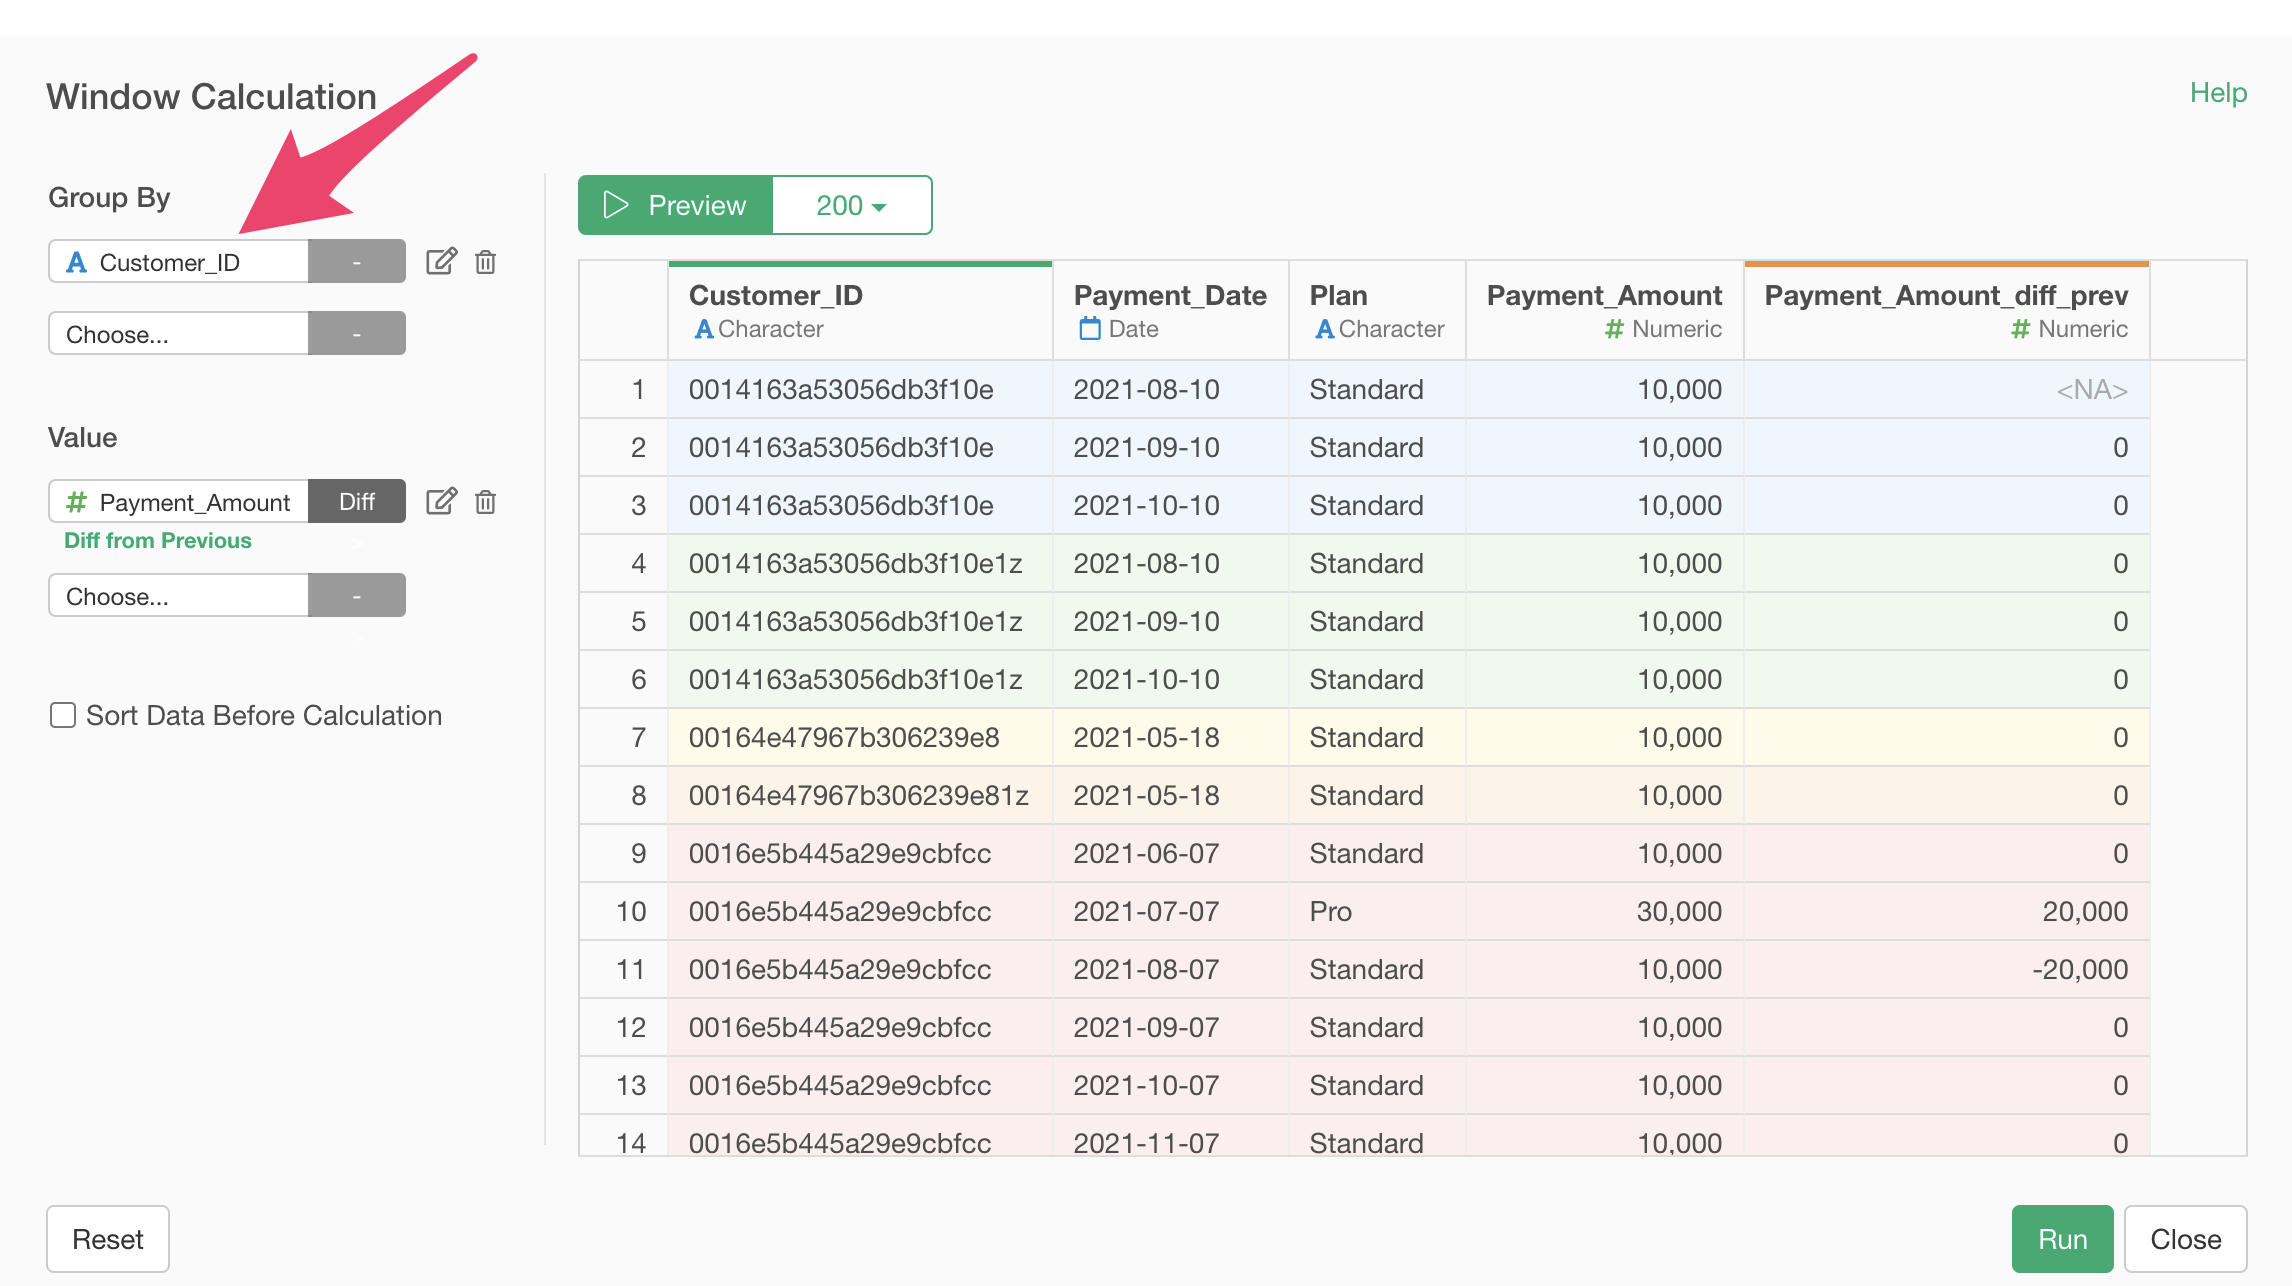Remove the Payment_Amount value with trash icon
Viewport: 2292px width, 1286px height.
(x=485, y=502)
